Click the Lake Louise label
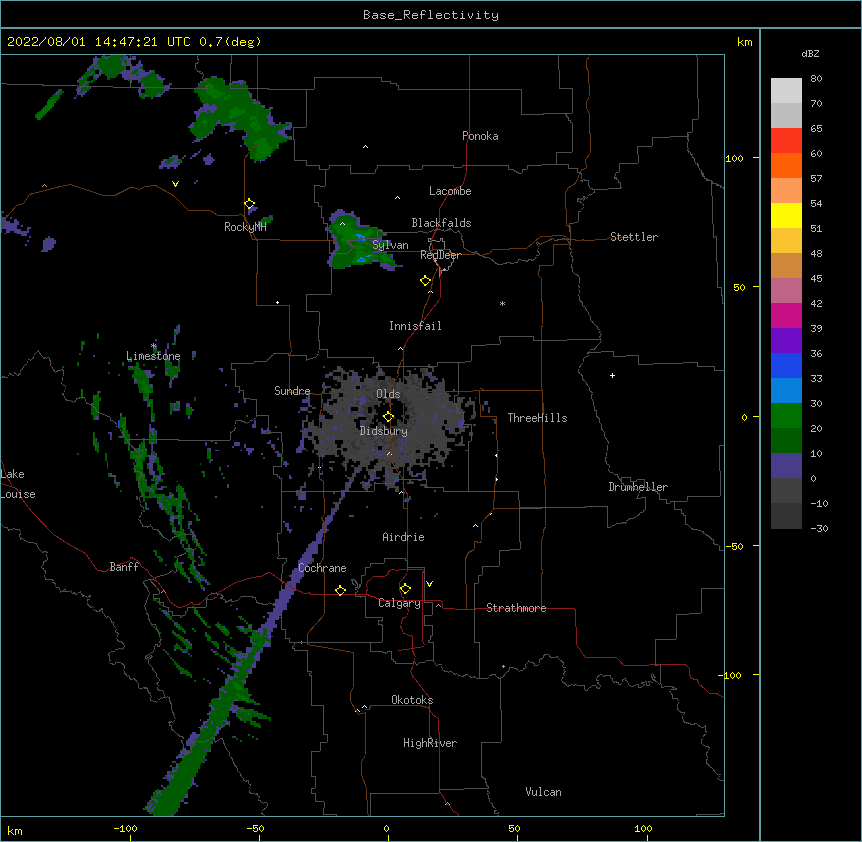This screenshot has height=842, width=862. 18,484
